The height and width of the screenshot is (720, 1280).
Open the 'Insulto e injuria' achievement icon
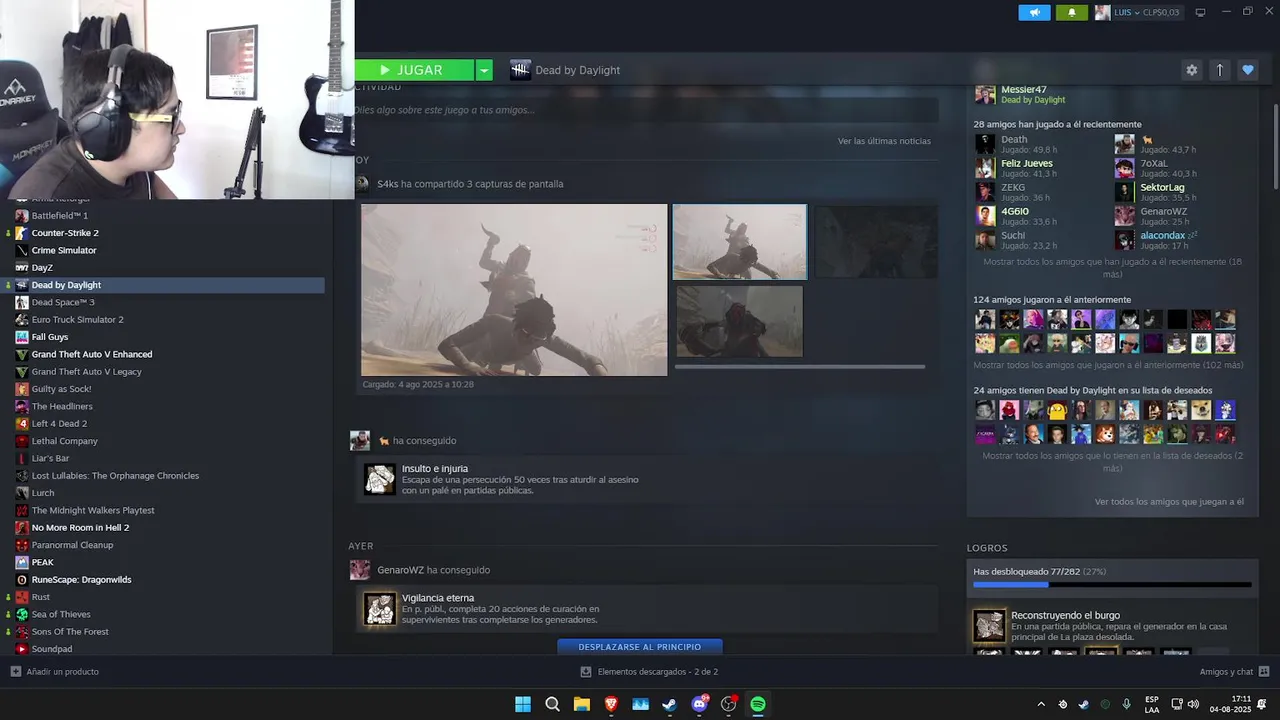pos(380,479)
